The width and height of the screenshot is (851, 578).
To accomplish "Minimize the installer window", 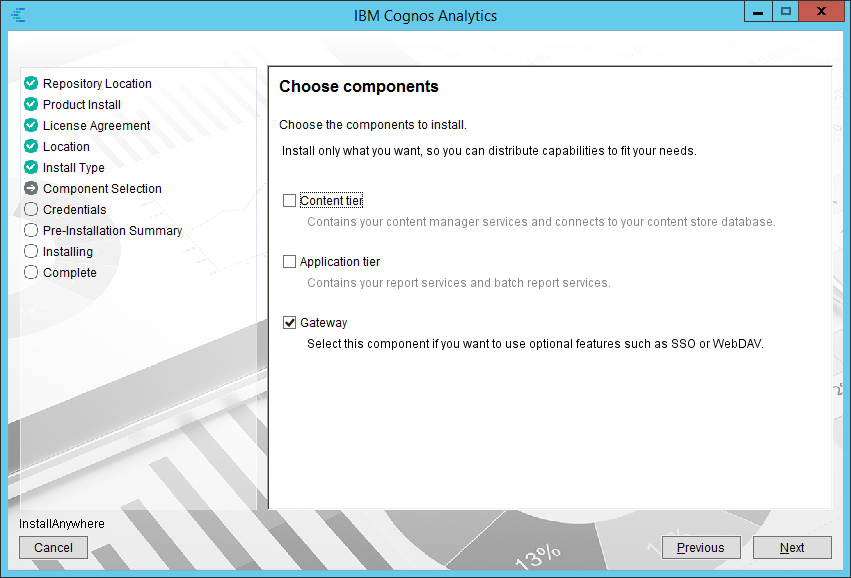I will pos(758,11).
